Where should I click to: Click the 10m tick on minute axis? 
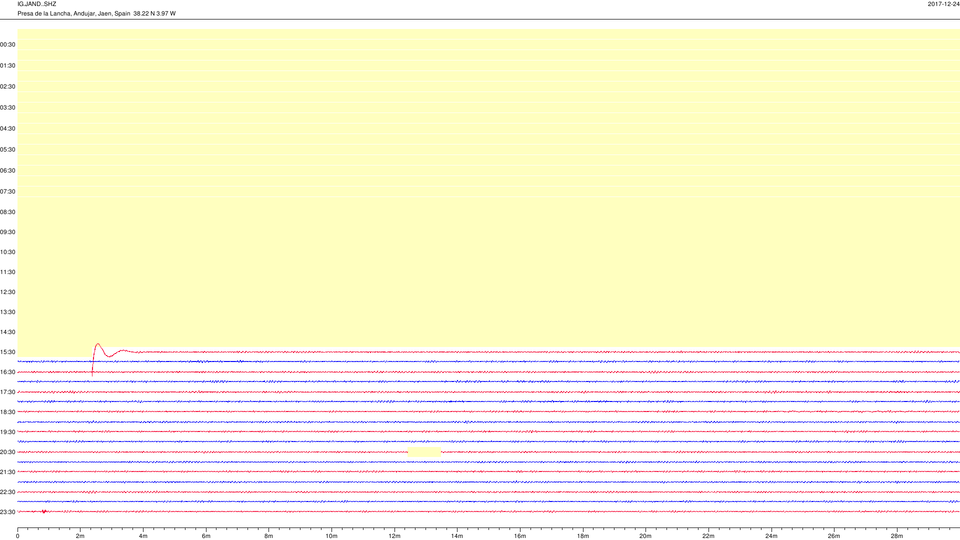pyautogui.click(x=331, y=536)
